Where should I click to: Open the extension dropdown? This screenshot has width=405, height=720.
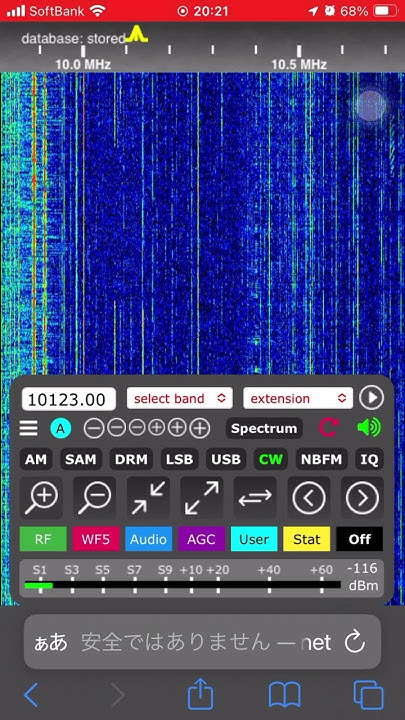[298, 398]
